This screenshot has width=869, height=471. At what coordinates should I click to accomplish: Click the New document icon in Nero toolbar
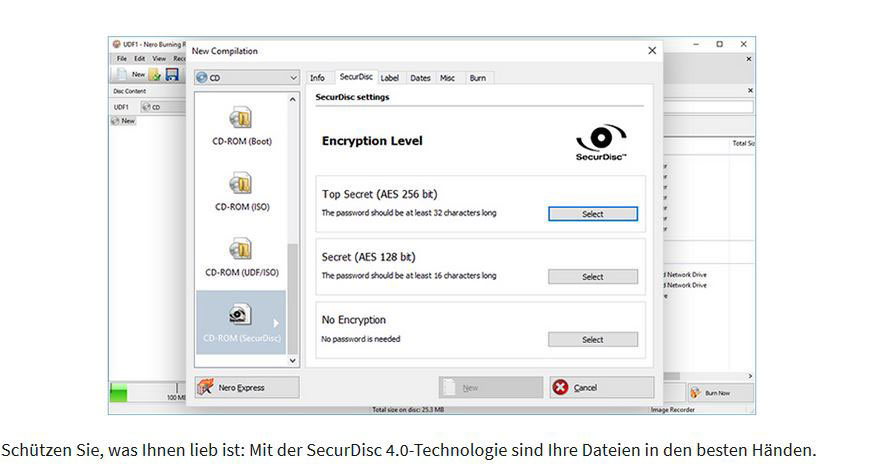[x=121, y=74]
